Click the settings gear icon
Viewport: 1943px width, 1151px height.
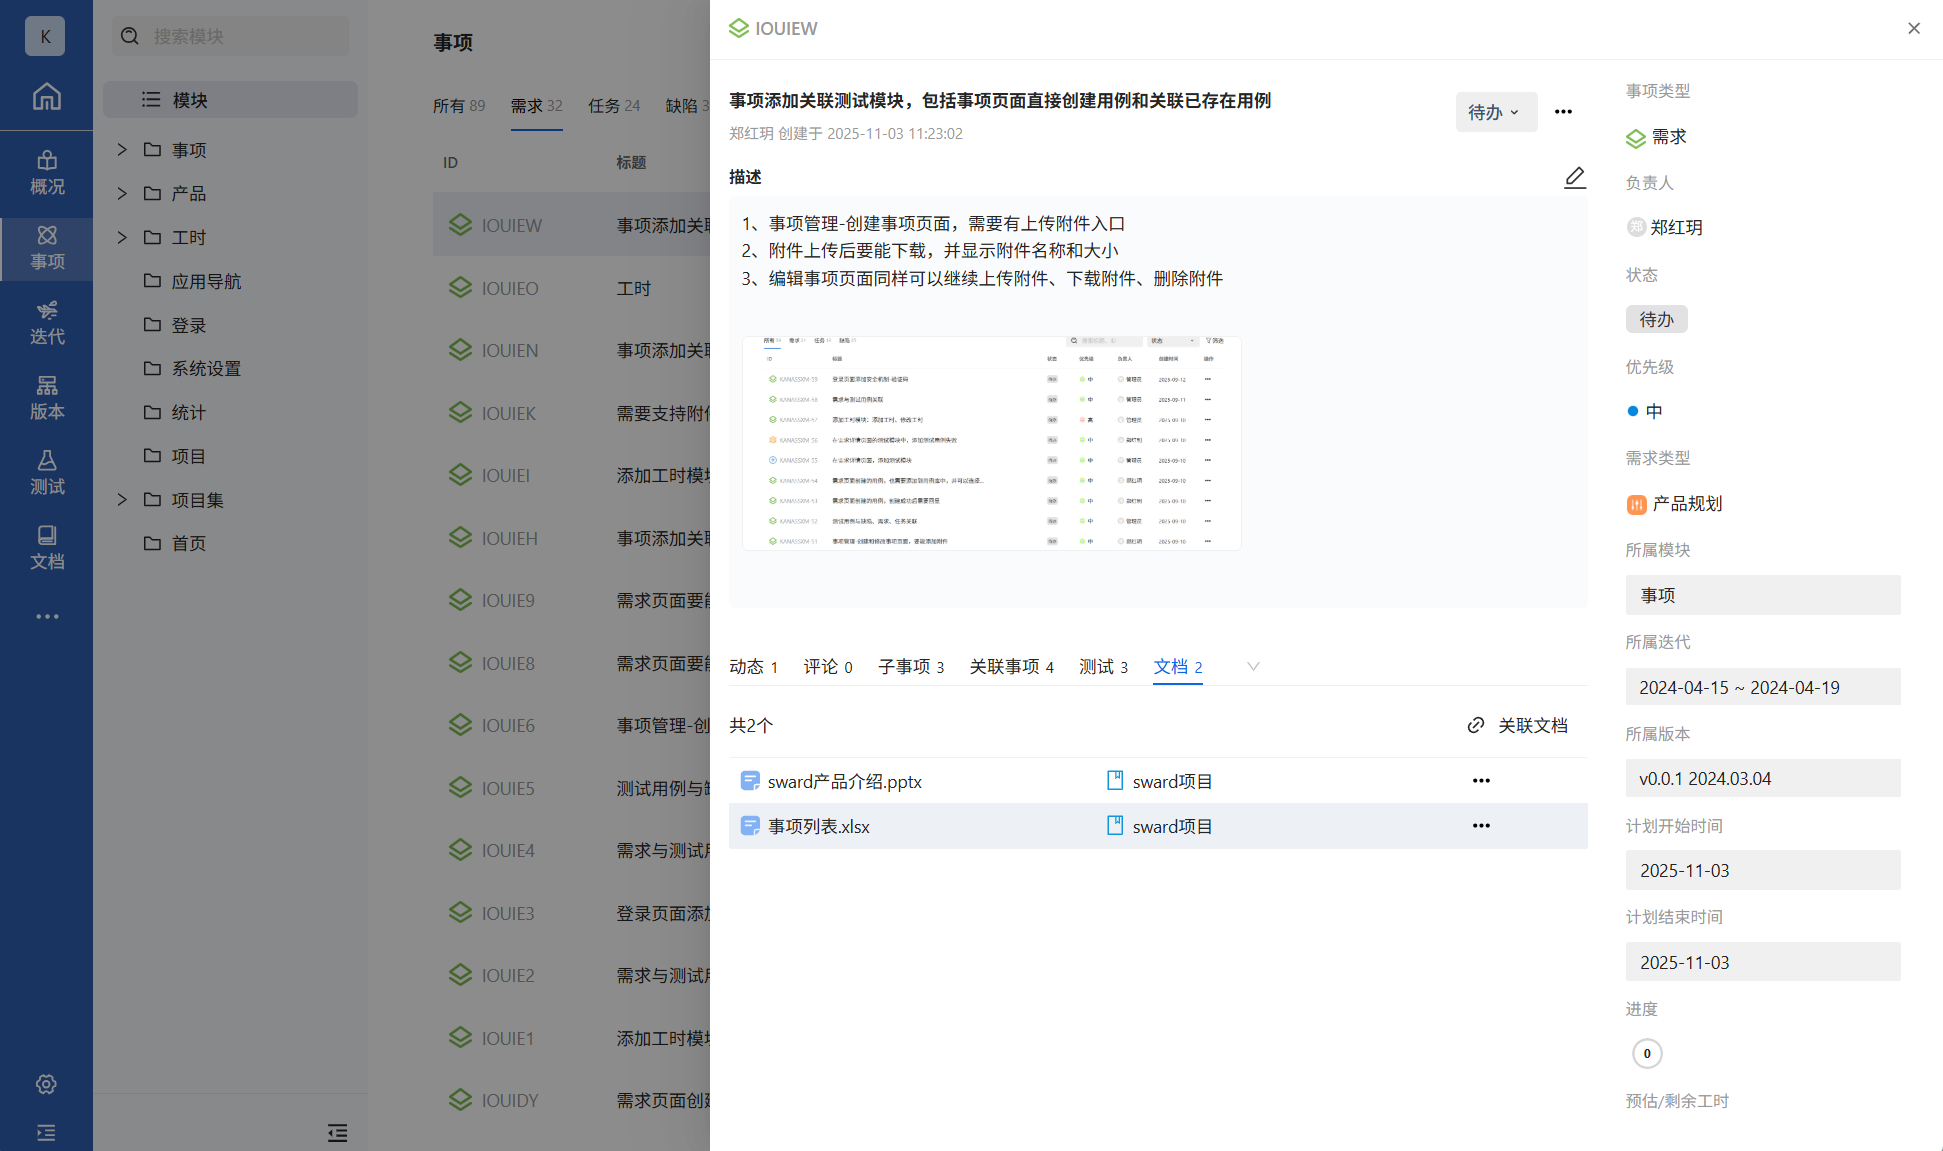46,1084
